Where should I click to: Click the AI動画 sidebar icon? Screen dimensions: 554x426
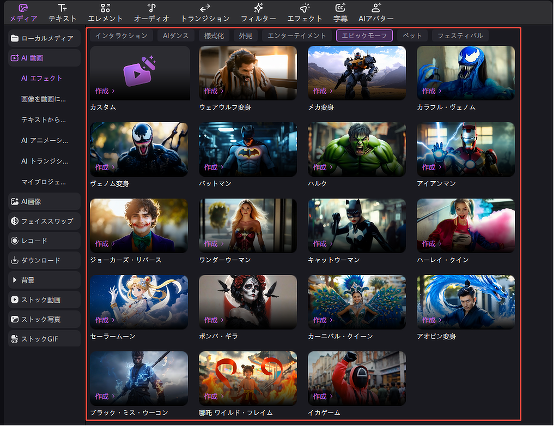pyautogui.click(x=14, y=58)
